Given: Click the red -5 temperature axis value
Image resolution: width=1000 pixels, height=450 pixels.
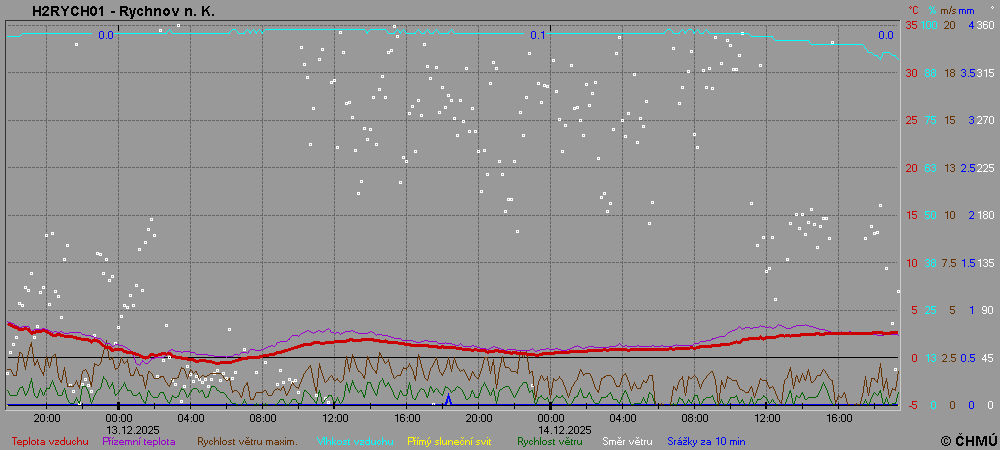Looking at the screenshot, I should (909, 405).
